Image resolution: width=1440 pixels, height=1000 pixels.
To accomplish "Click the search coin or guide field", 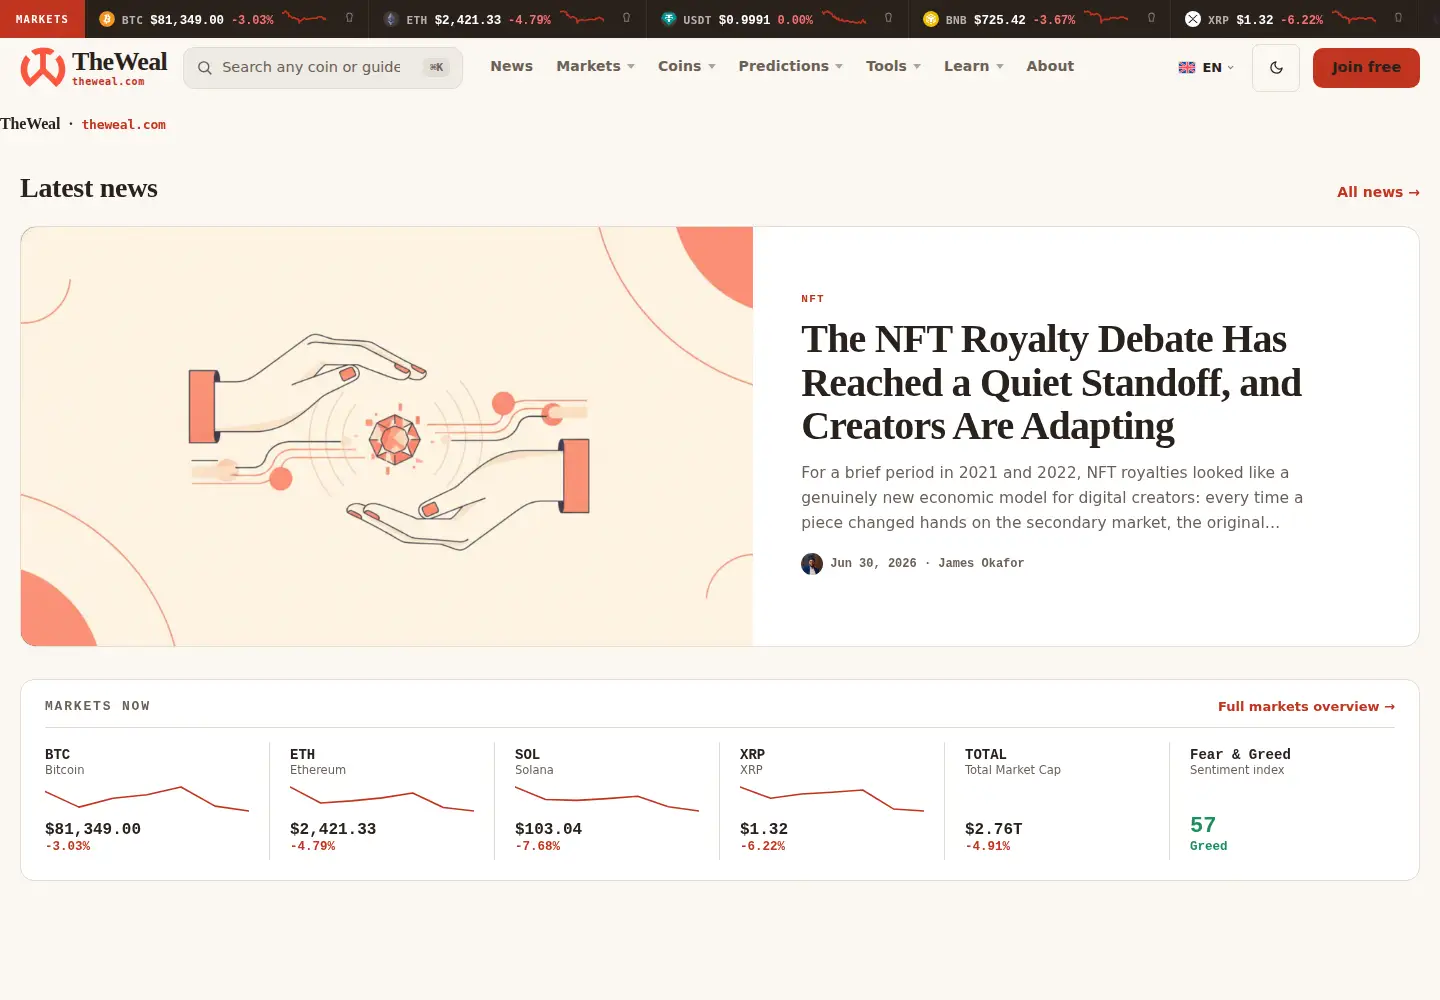I will pos(323,68).
